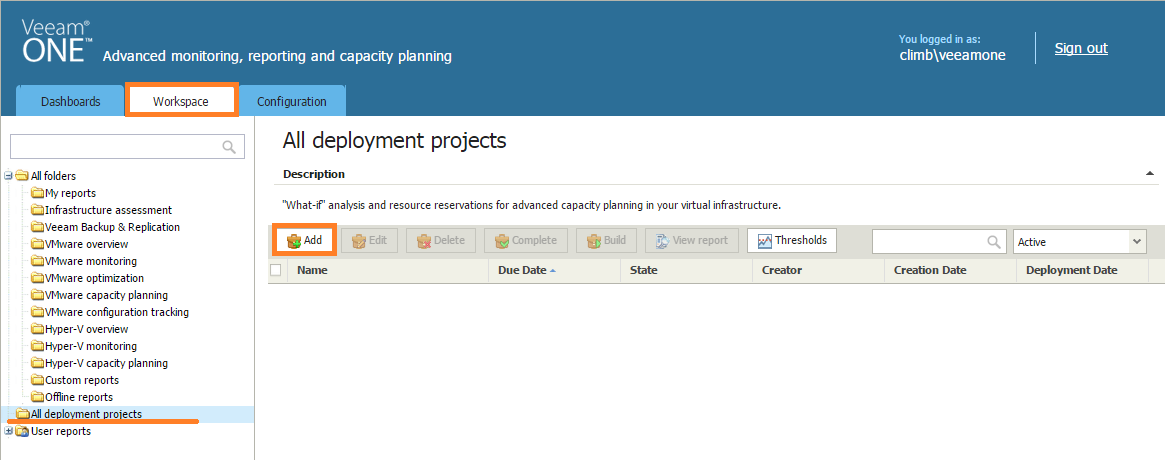Collapse the Description section arrow
The height and width of the screenshot is (460, 1165).
click(1150, 174)
